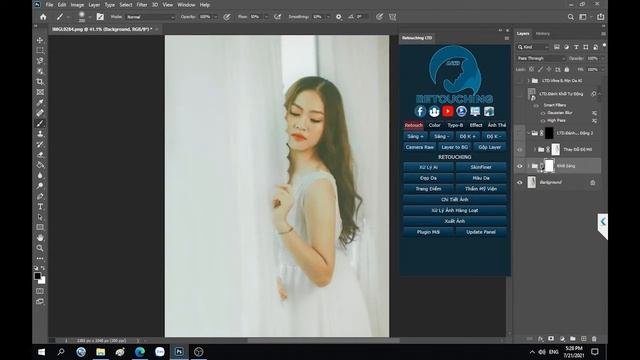Select the Eraser tool

point(40,155)
